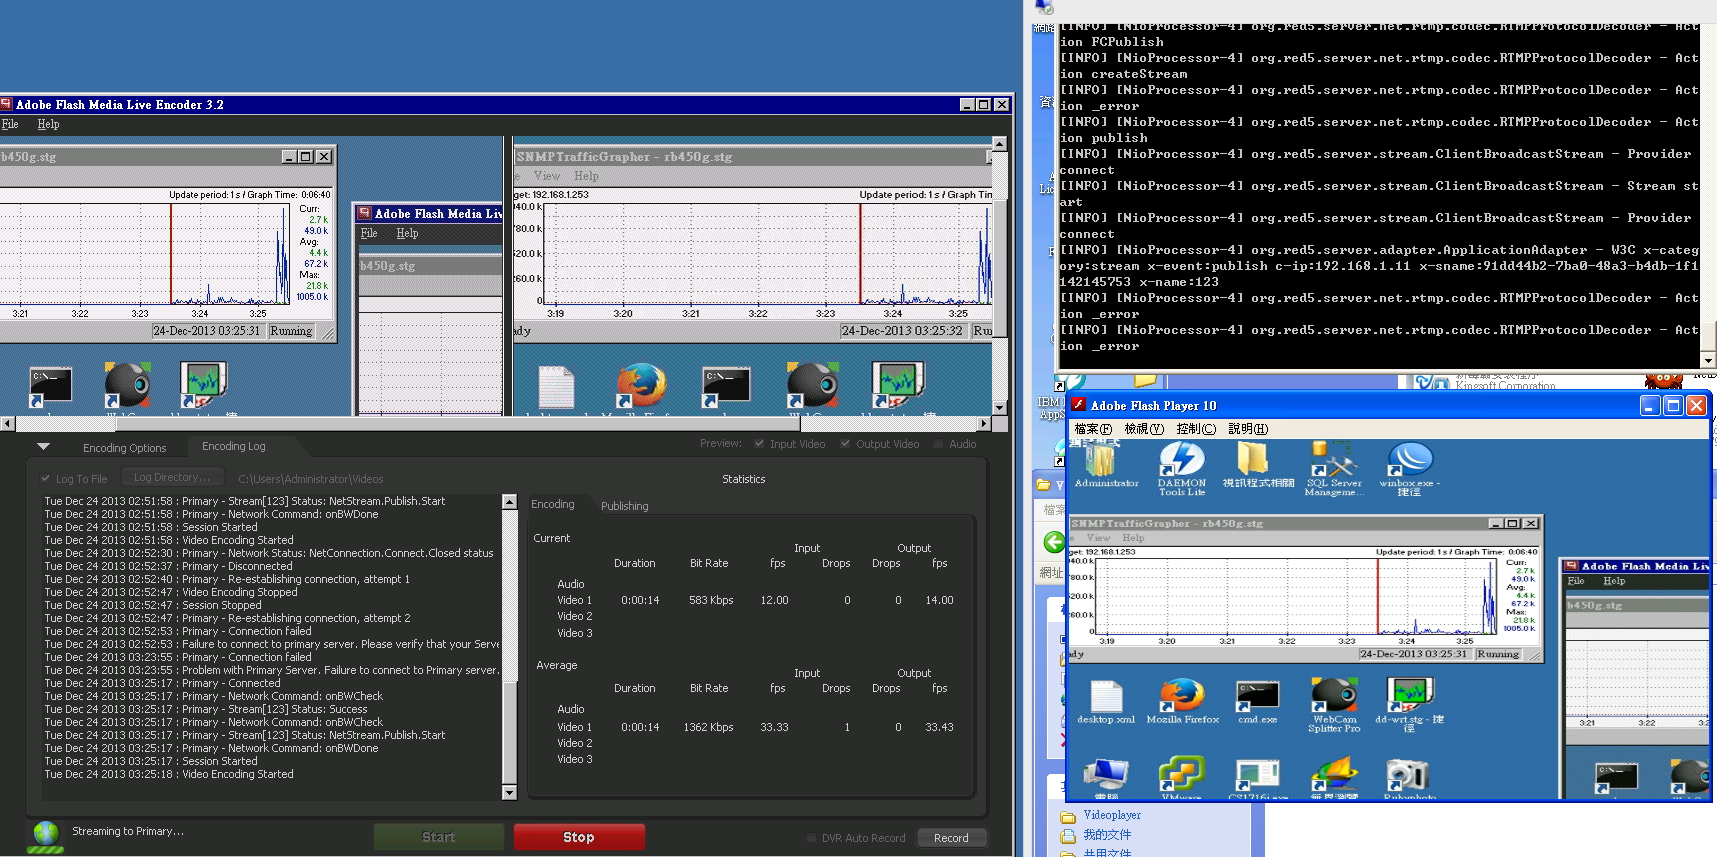
Task: Toggle Log To File checkbox
Action: (x=45, y=479)
